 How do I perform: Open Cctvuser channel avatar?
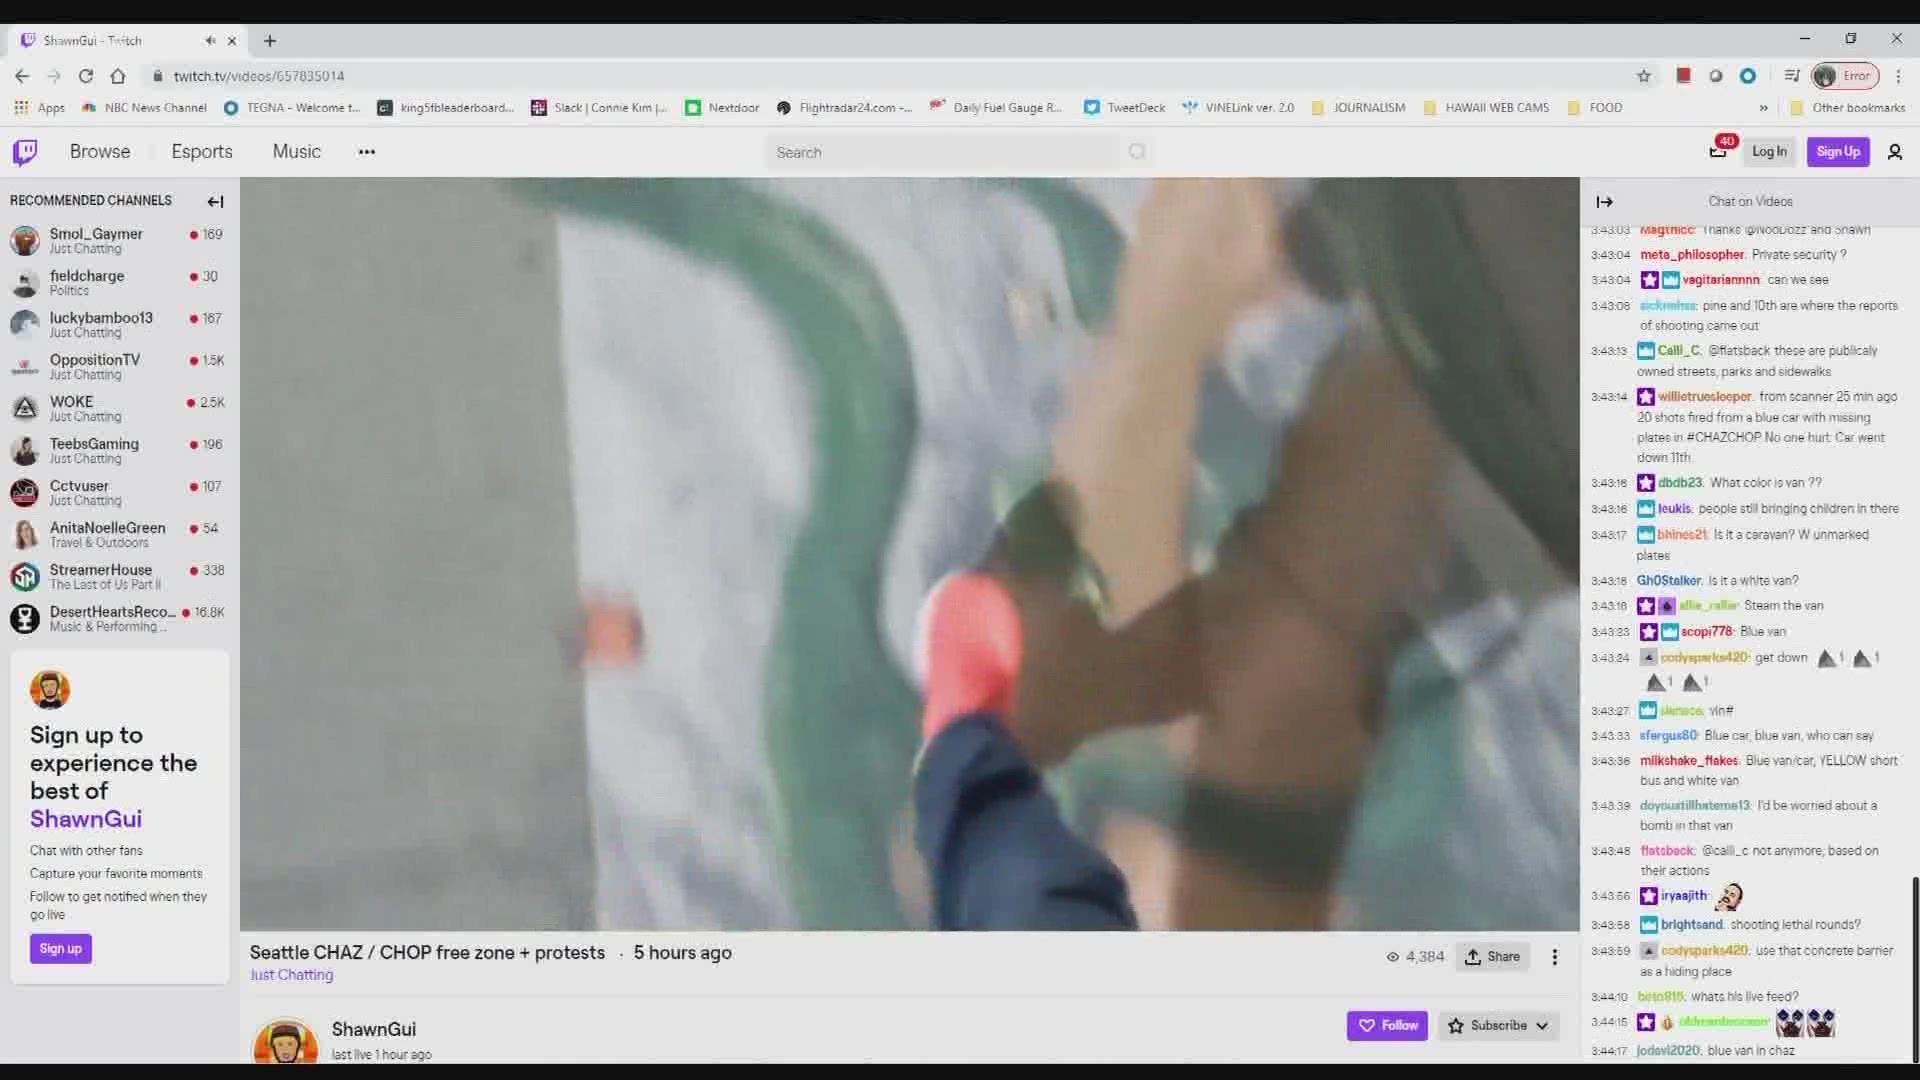pos(25,492)
